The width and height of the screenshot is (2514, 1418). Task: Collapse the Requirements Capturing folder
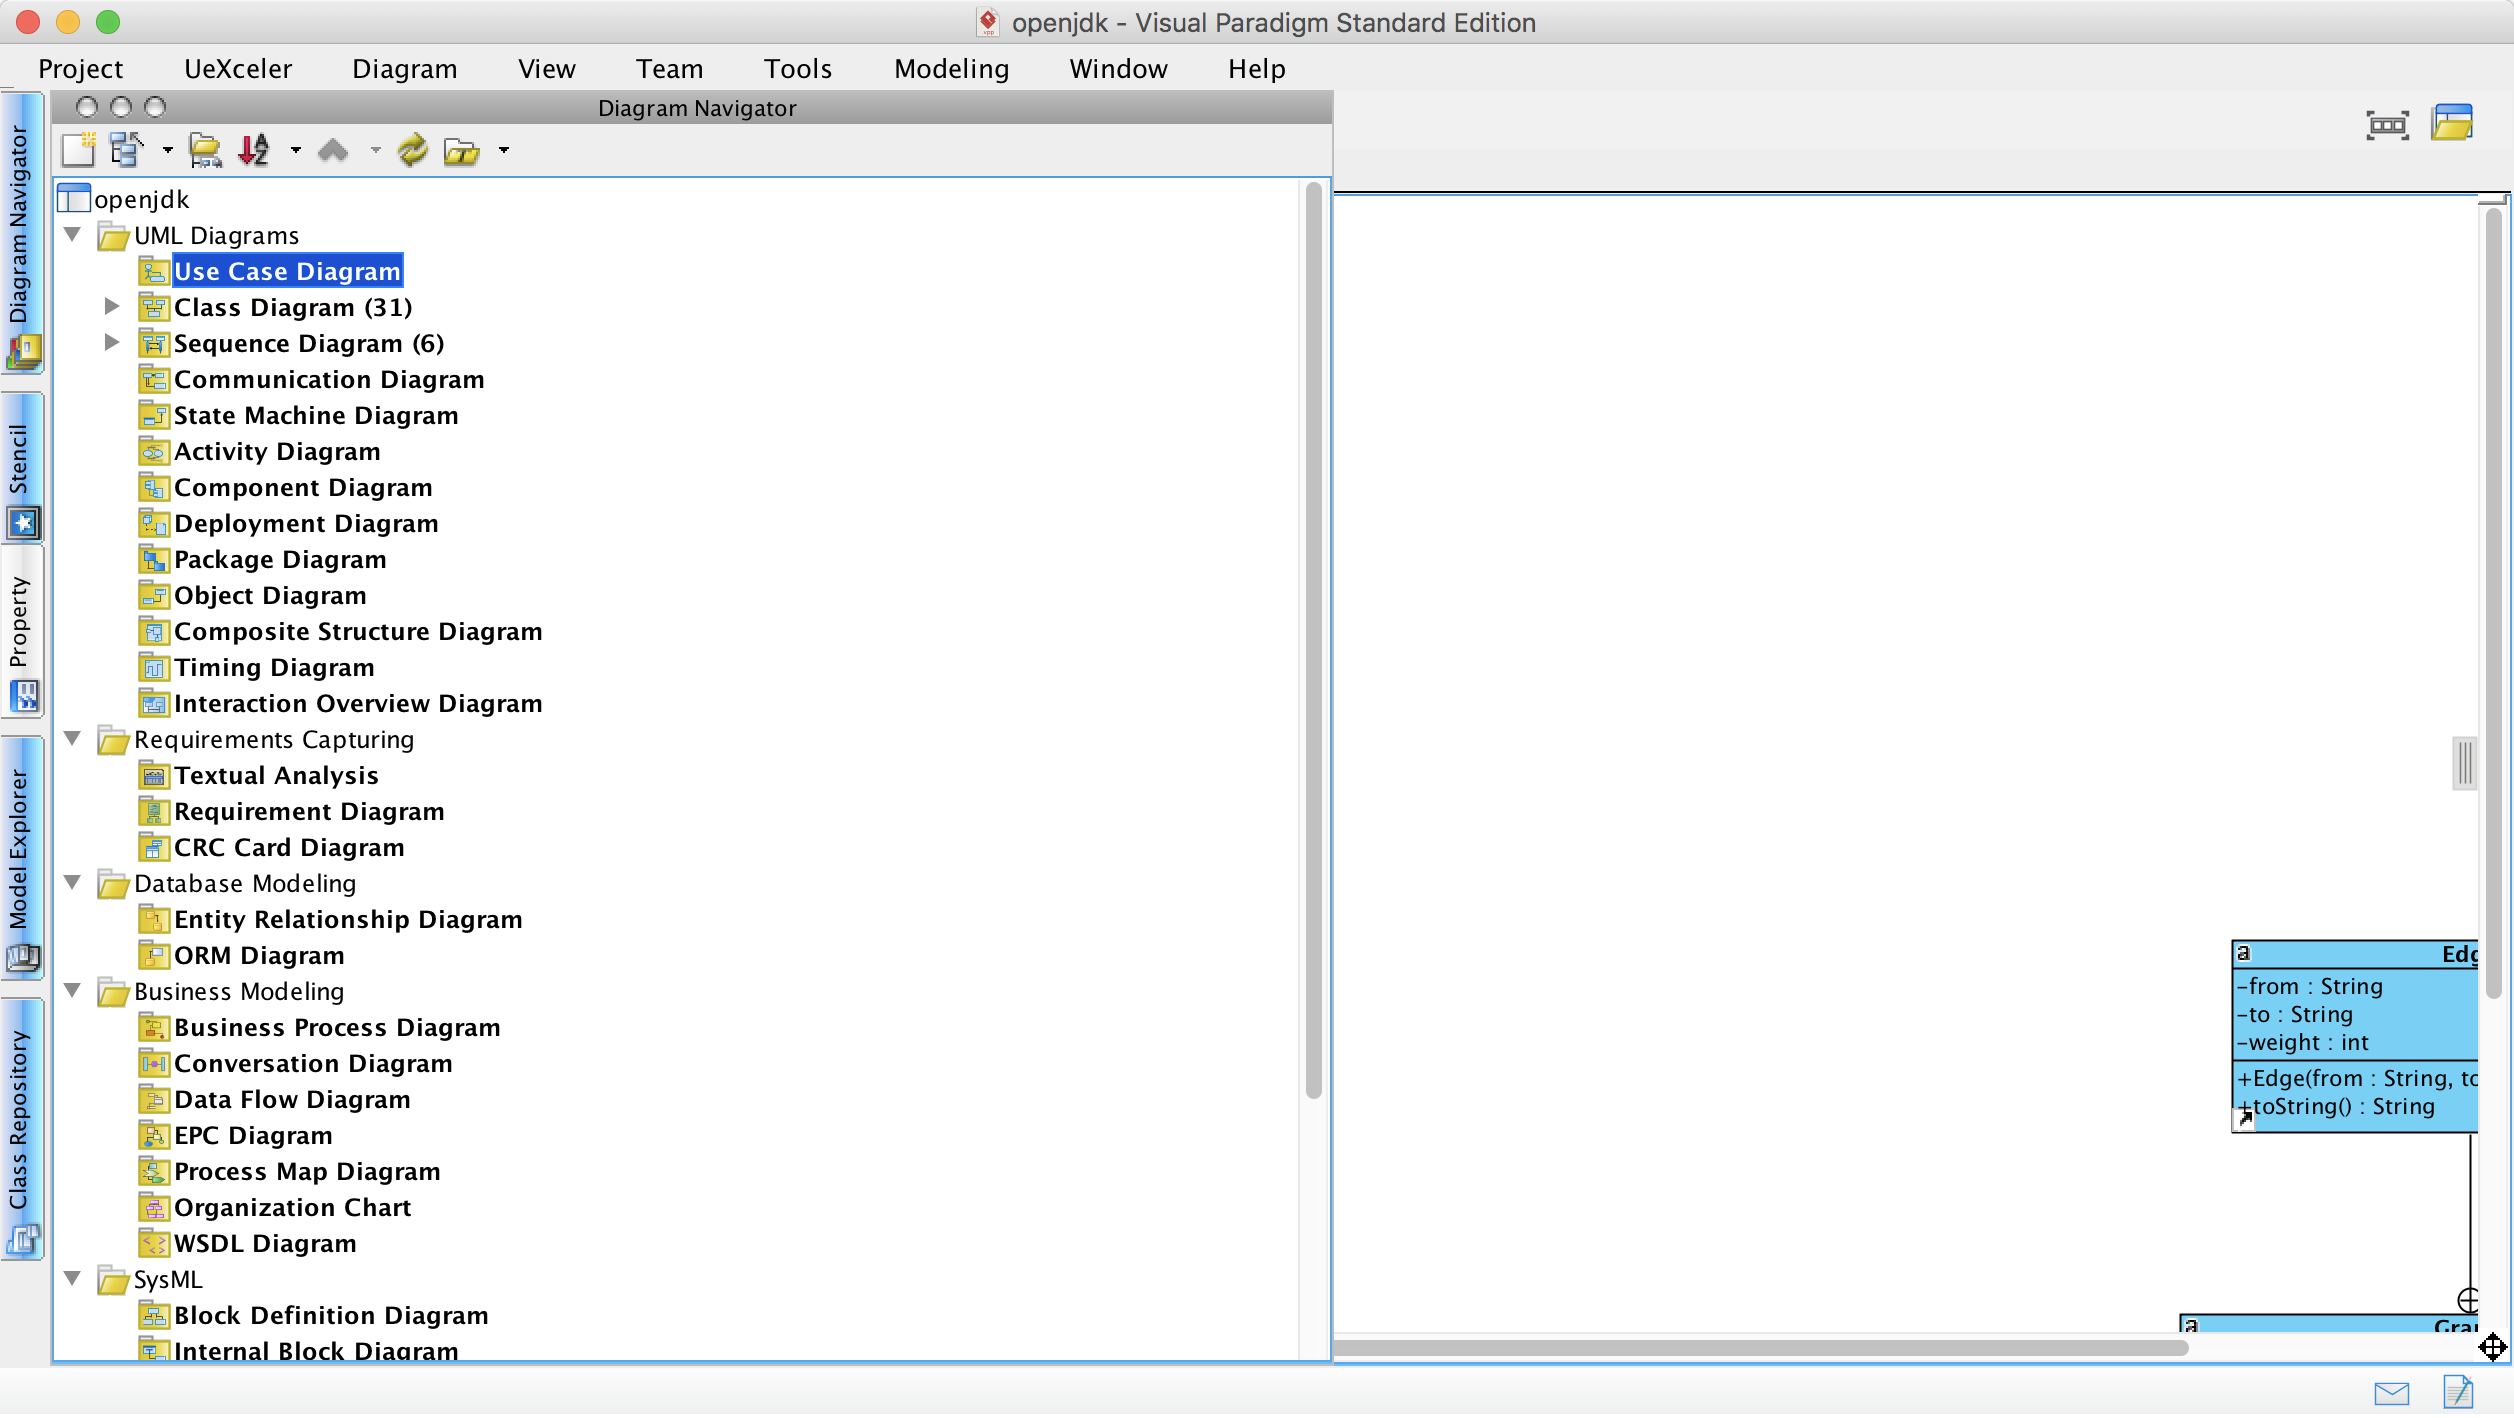point(72,739)
